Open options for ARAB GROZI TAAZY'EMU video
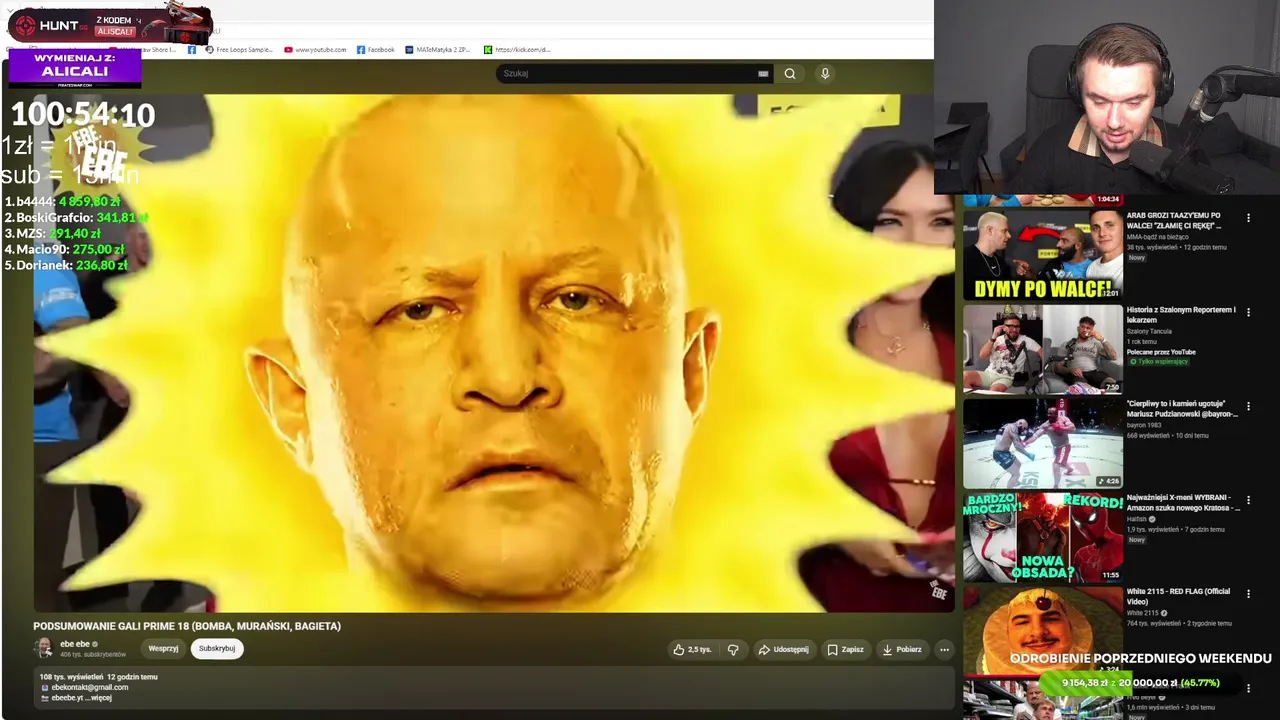 click(x=1248, y=218)
